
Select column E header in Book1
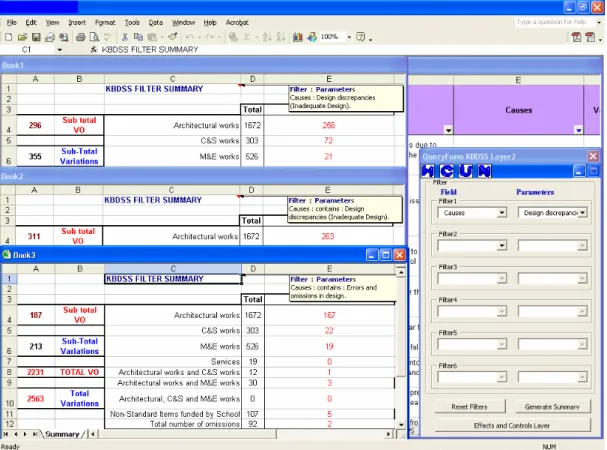[x=329, y=79]
